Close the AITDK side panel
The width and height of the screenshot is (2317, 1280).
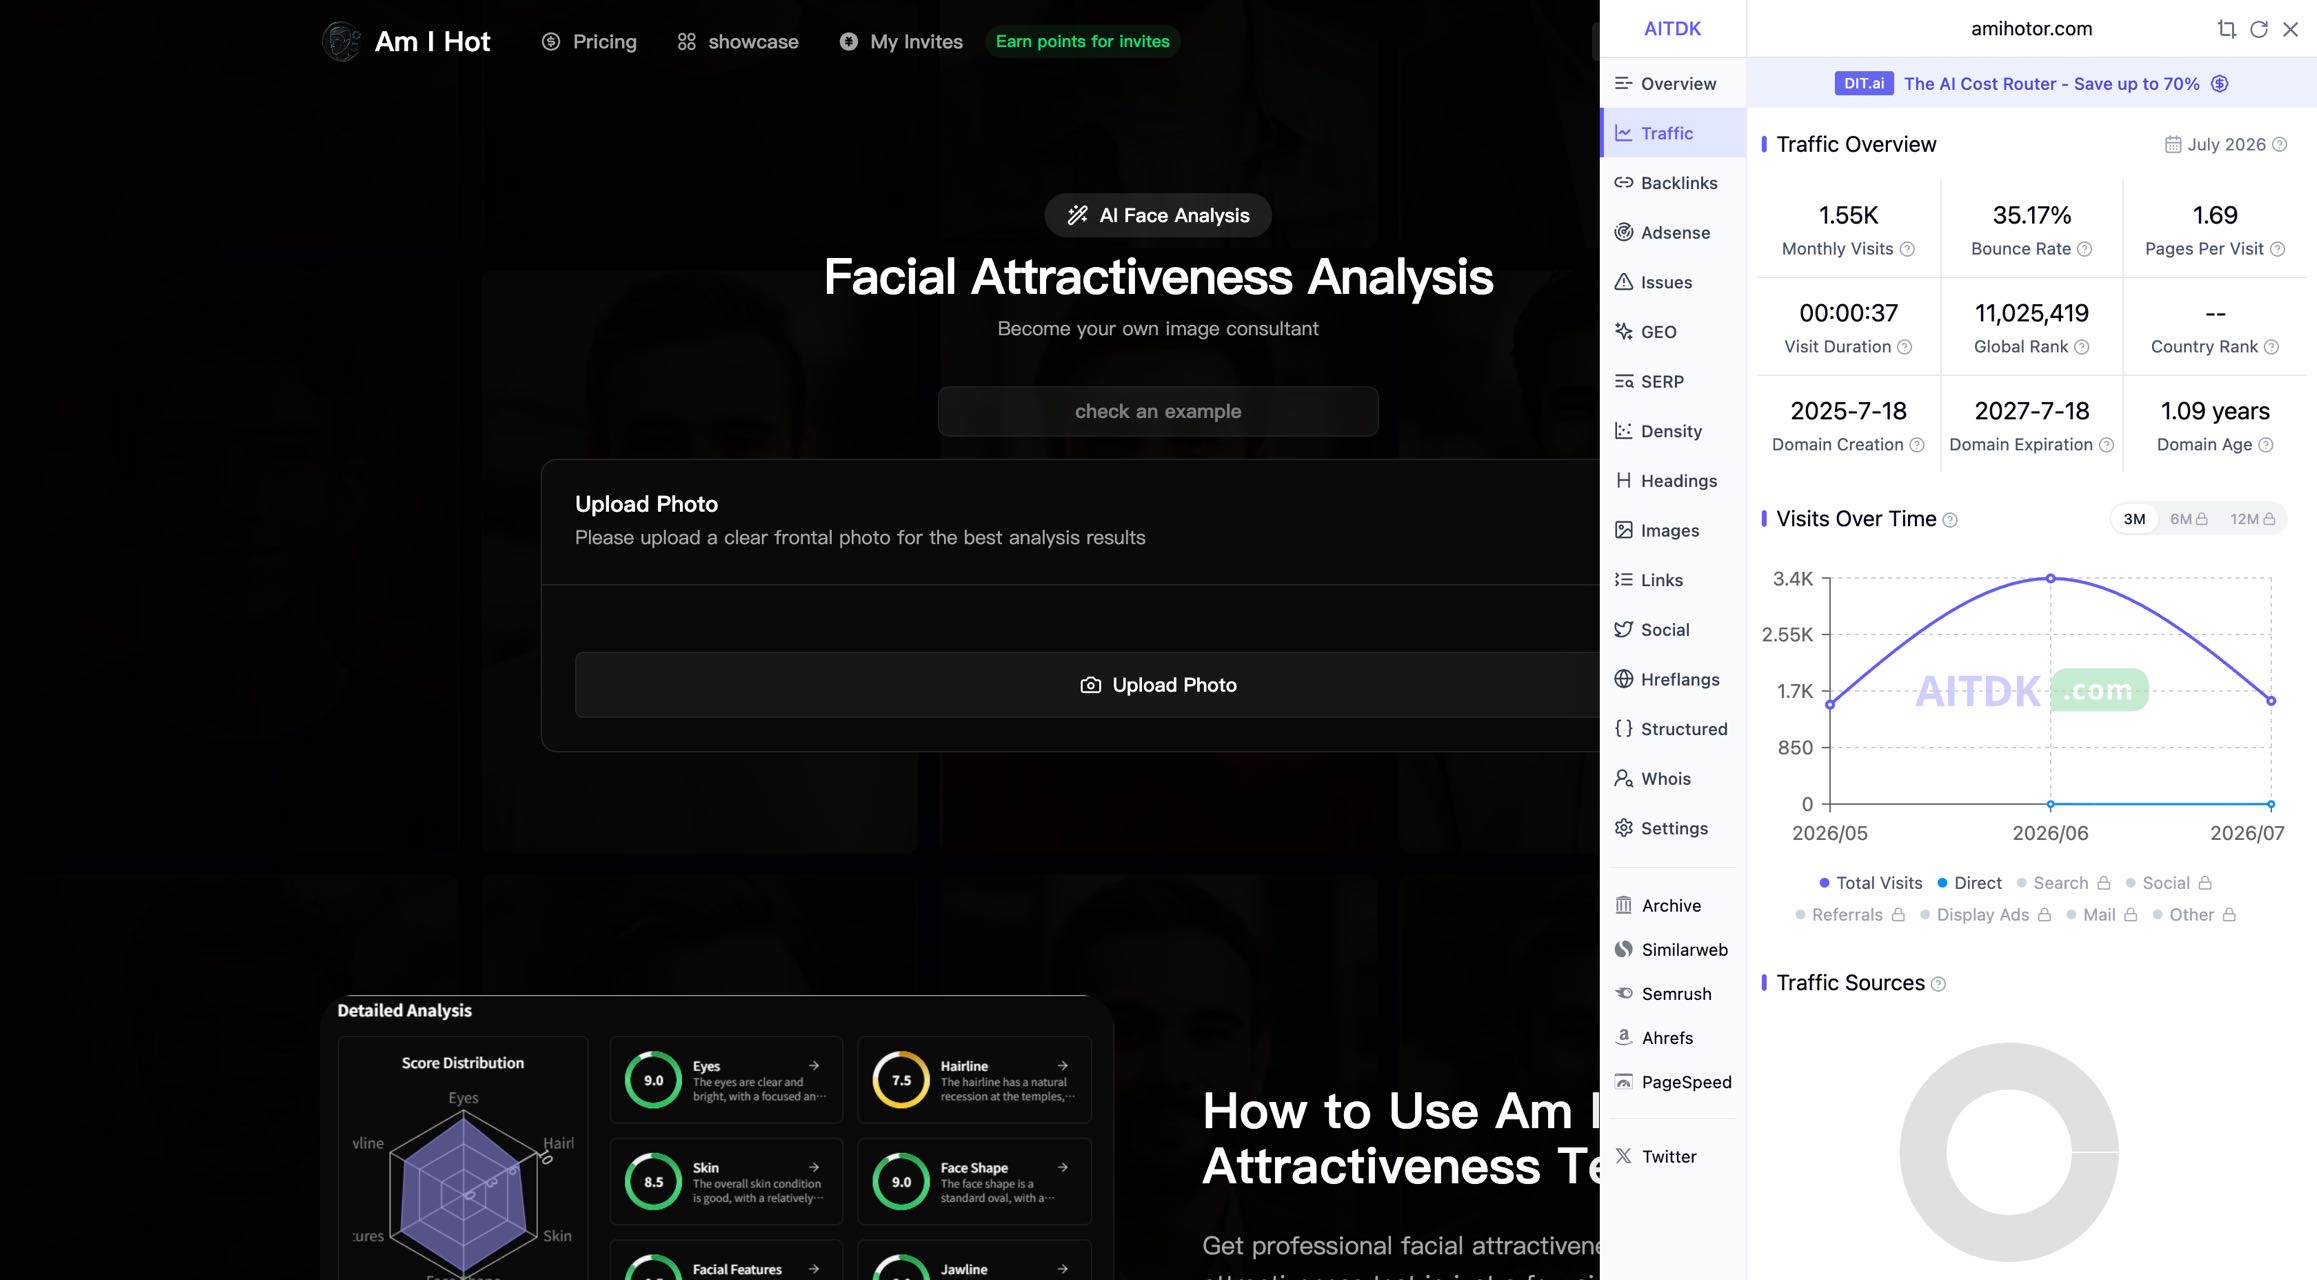[x=2290, y=29]
